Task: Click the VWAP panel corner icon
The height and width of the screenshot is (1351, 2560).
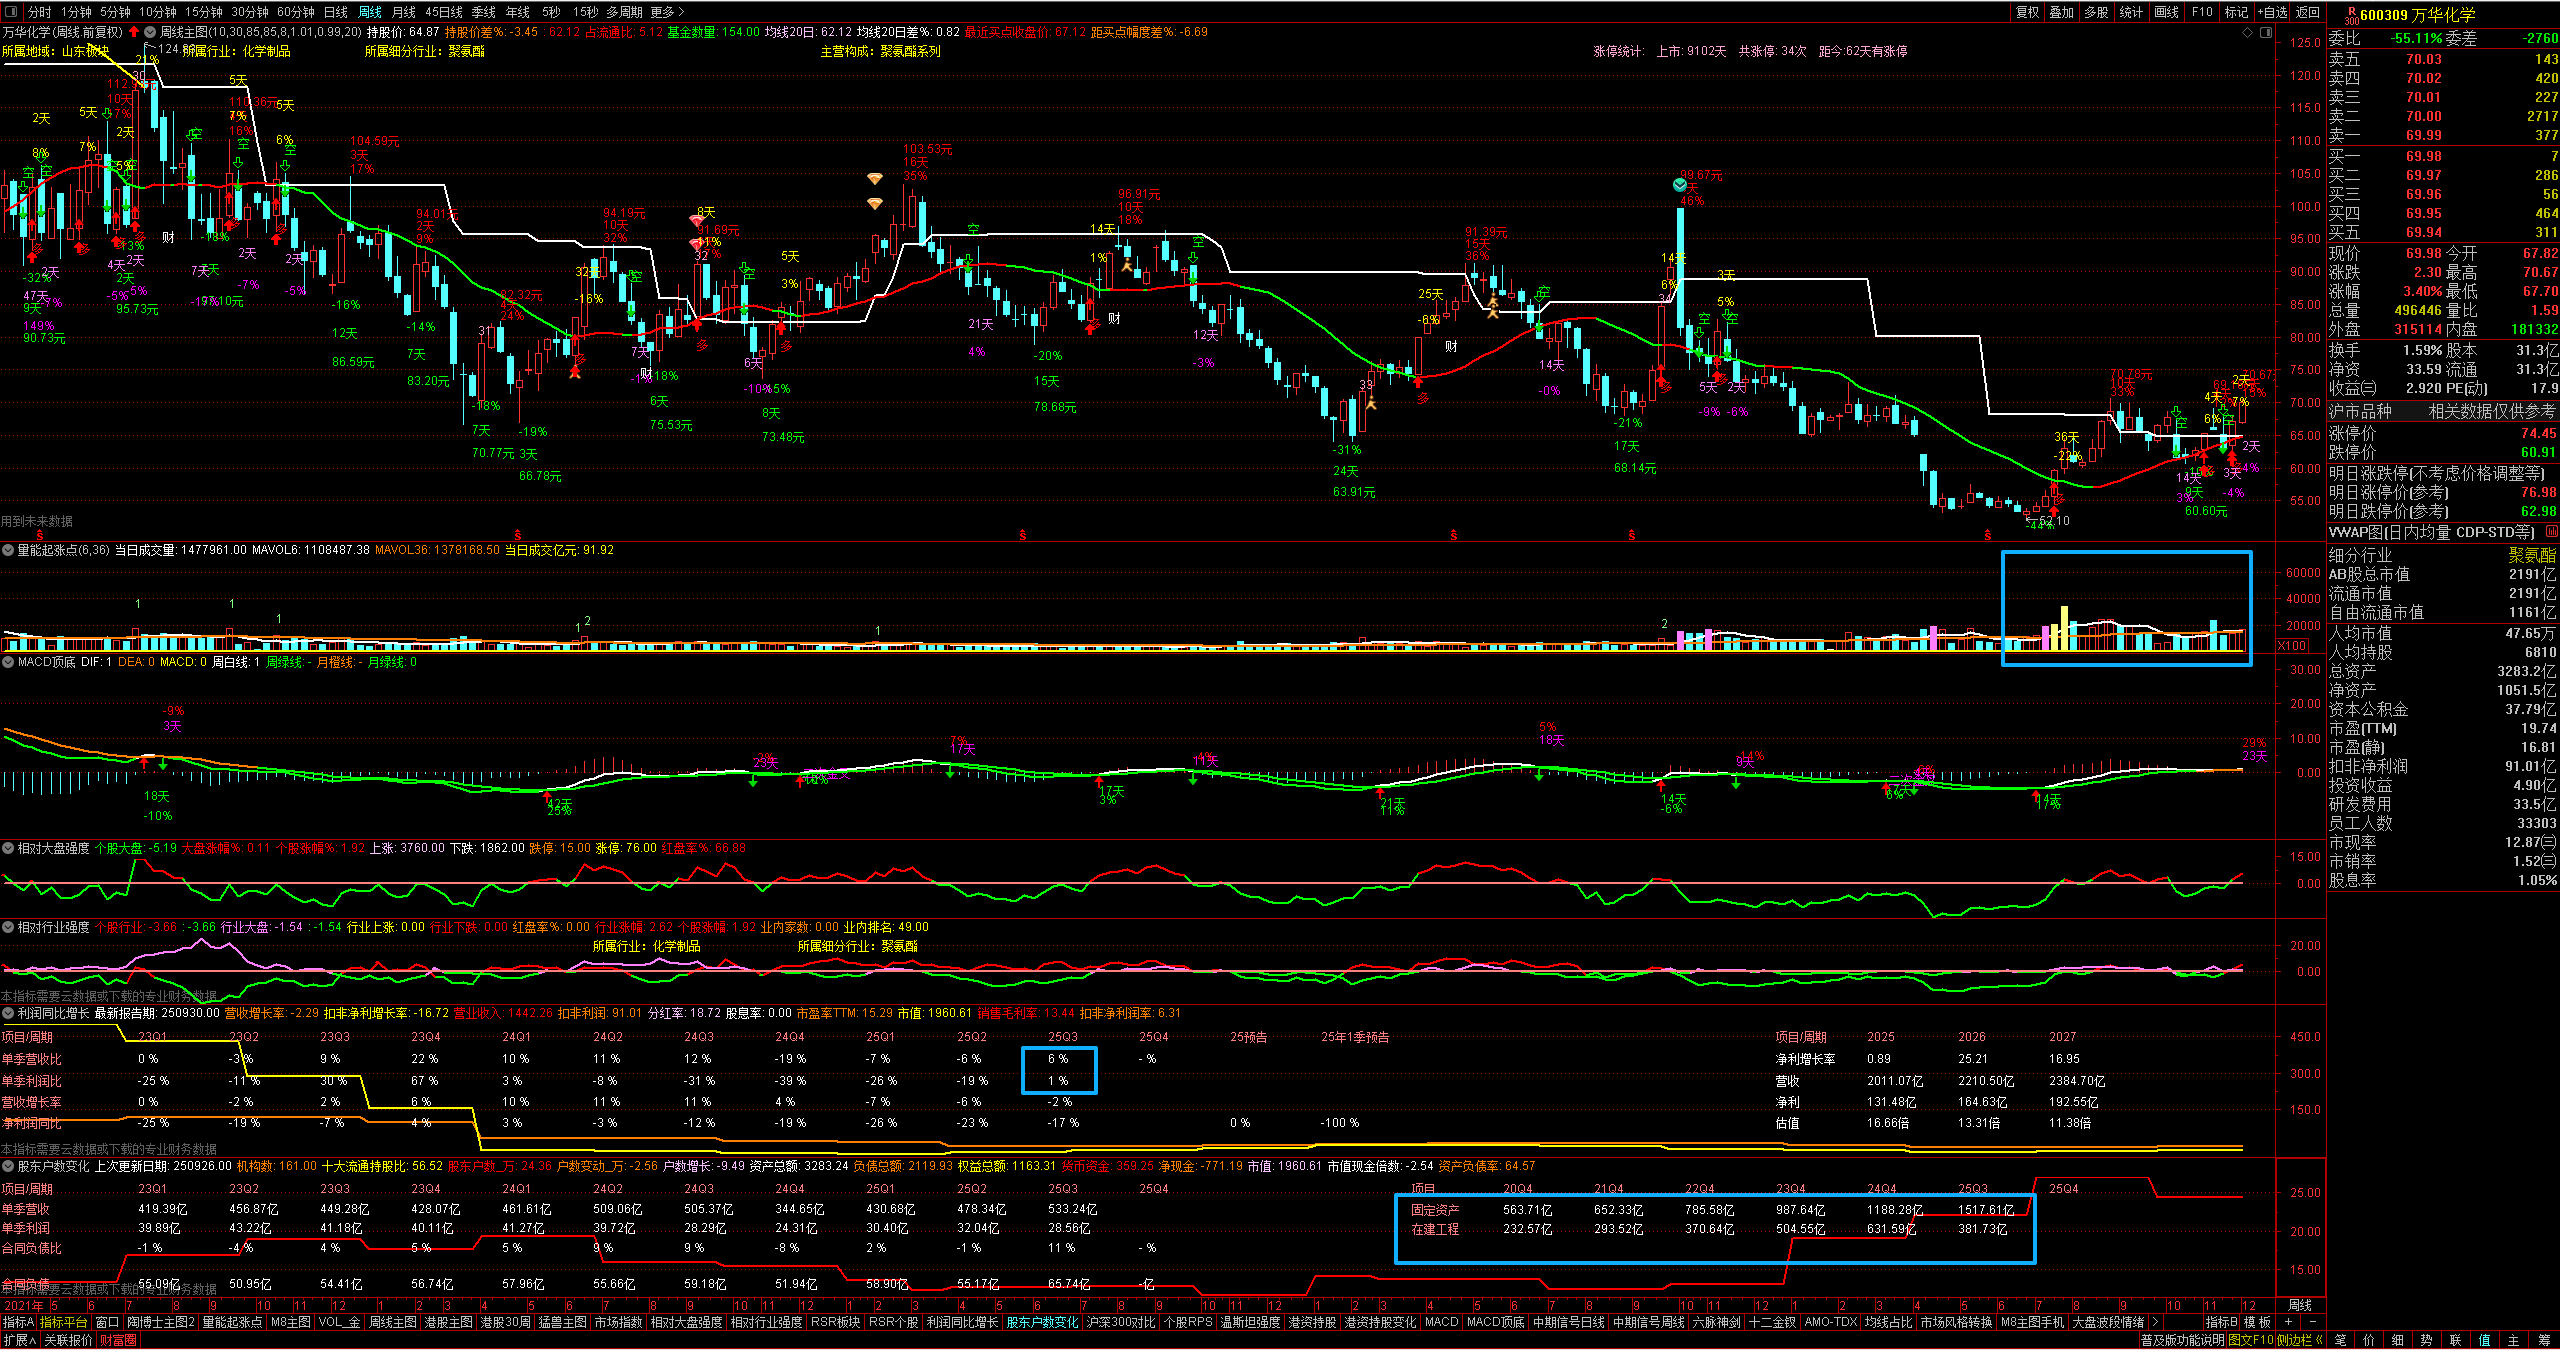Action: click(2551, 532)
